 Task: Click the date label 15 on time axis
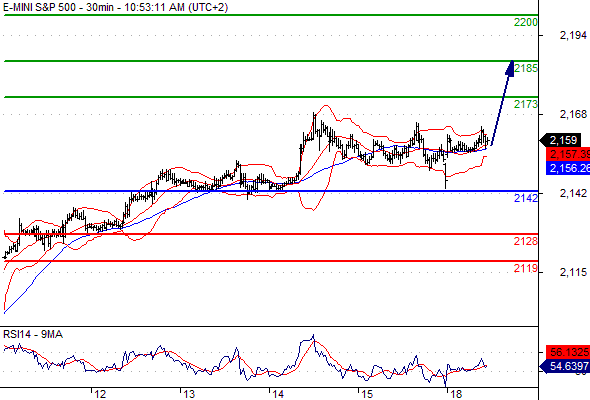point(367,394)
